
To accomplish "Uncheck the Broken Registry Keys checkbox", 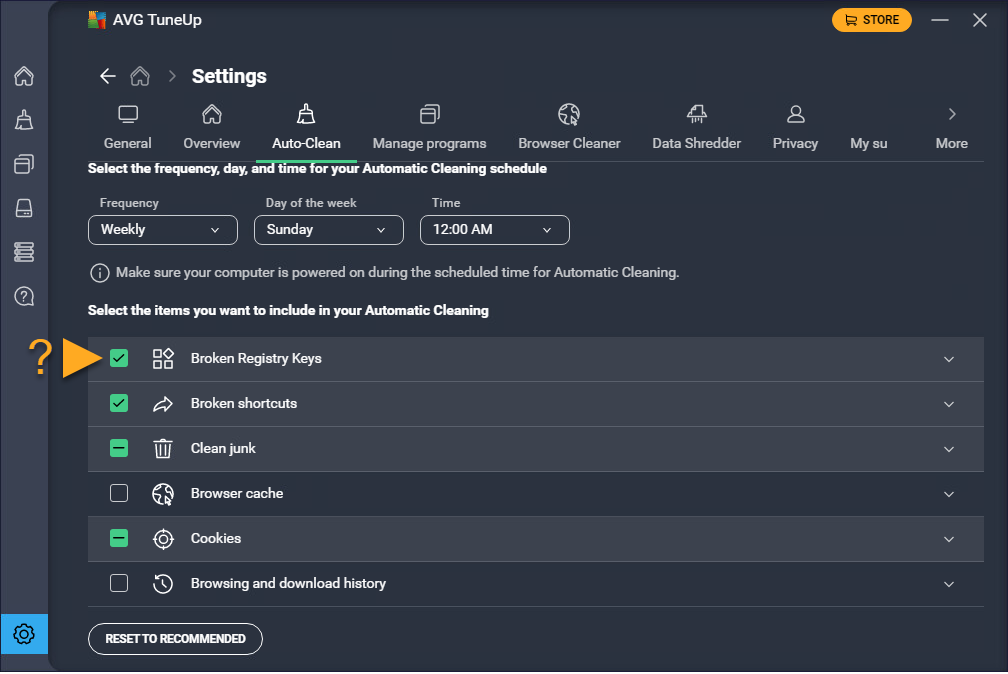I will [119, 358].
